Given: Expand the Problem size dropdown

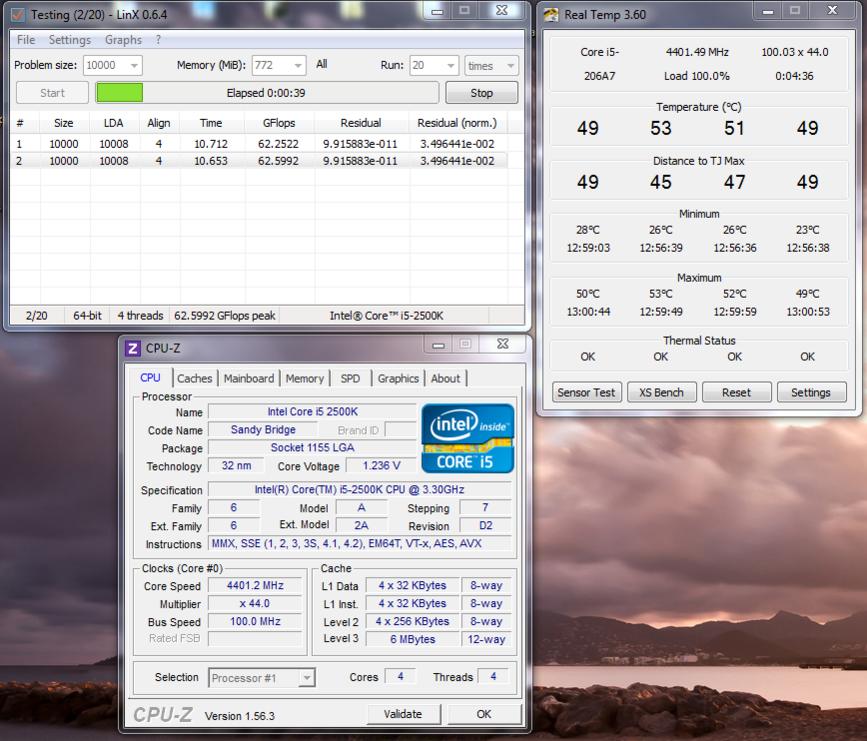Looking at the screenshot, I should tap(134, 65).
